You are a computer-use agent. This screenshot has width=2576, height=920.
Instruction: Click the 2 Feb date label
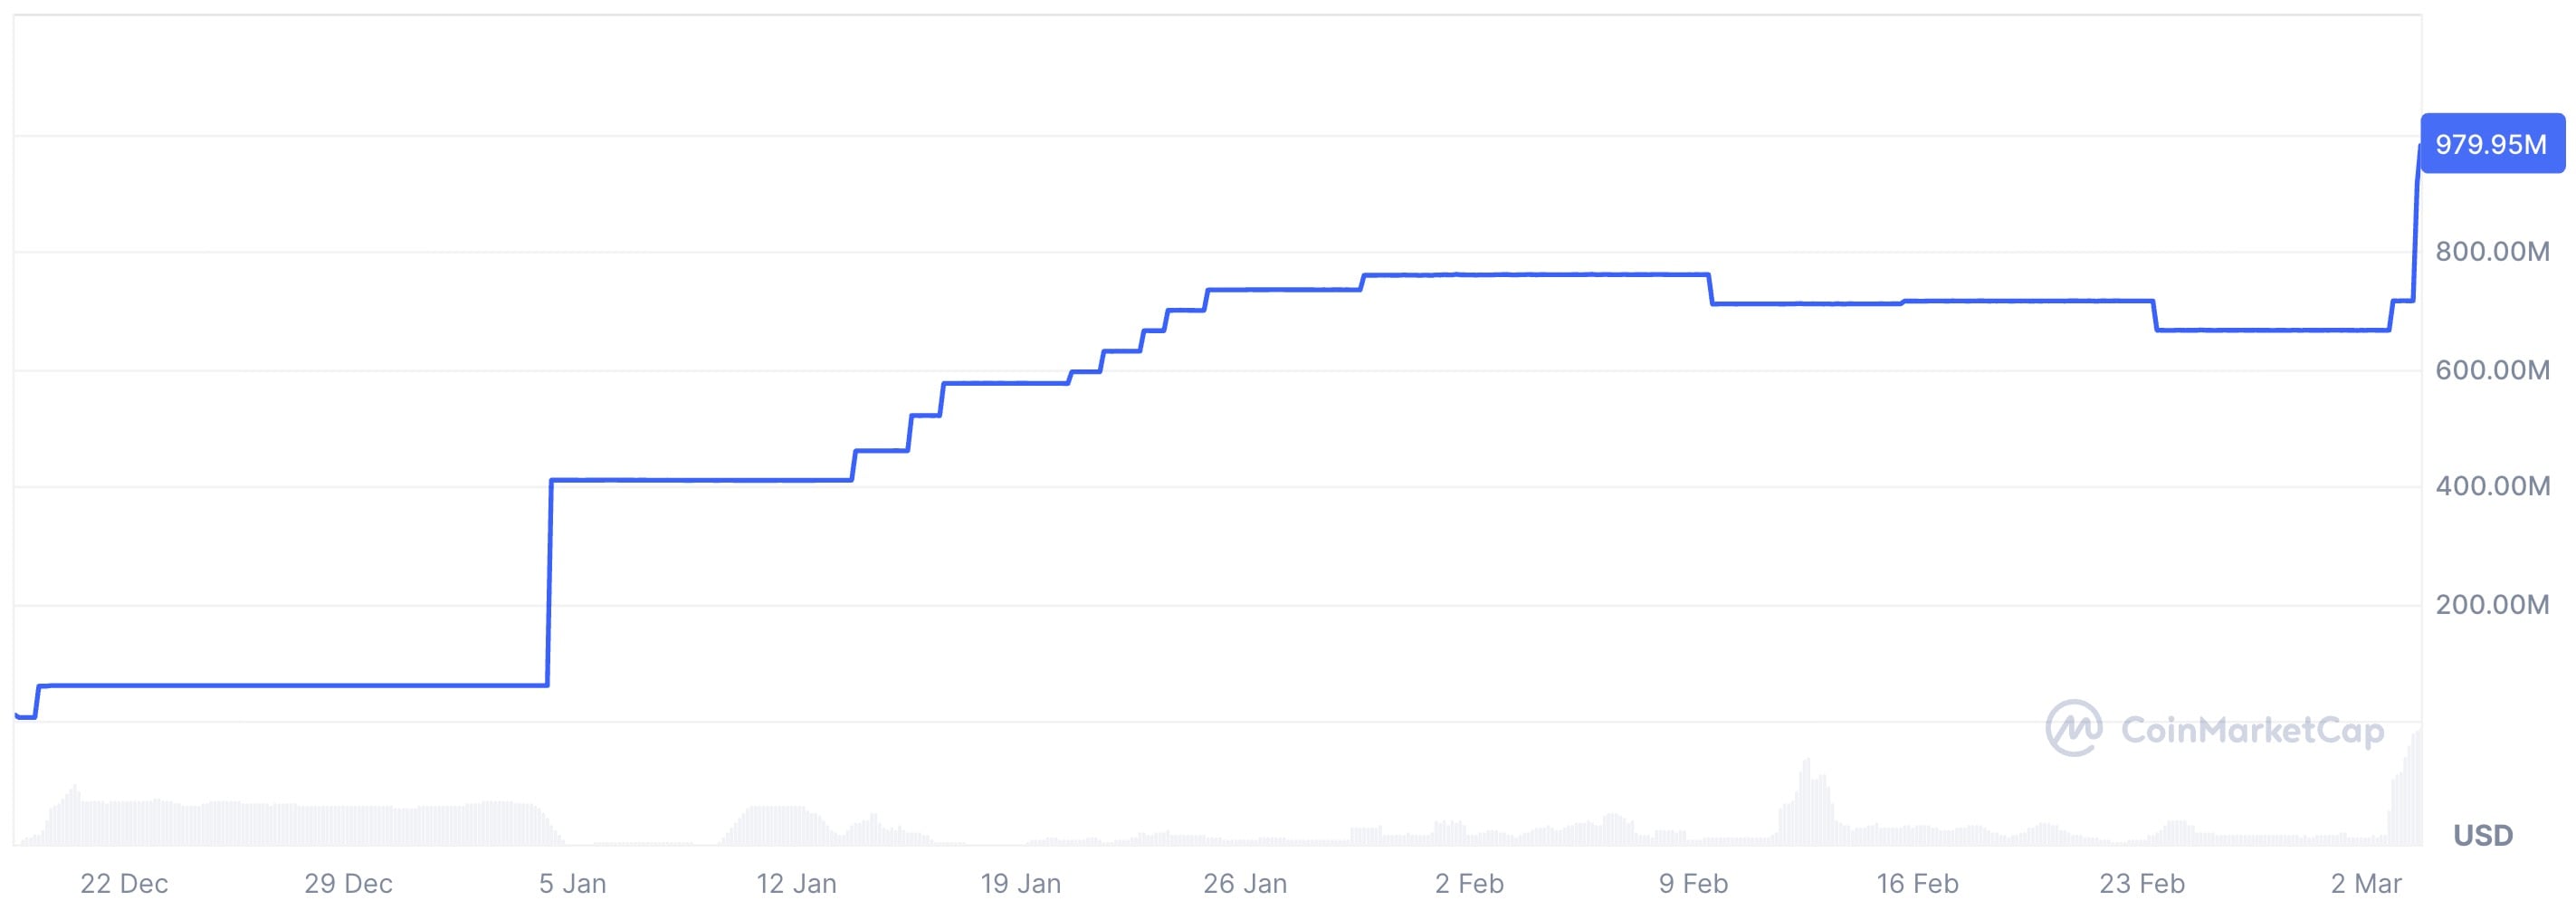(1469, 884)
